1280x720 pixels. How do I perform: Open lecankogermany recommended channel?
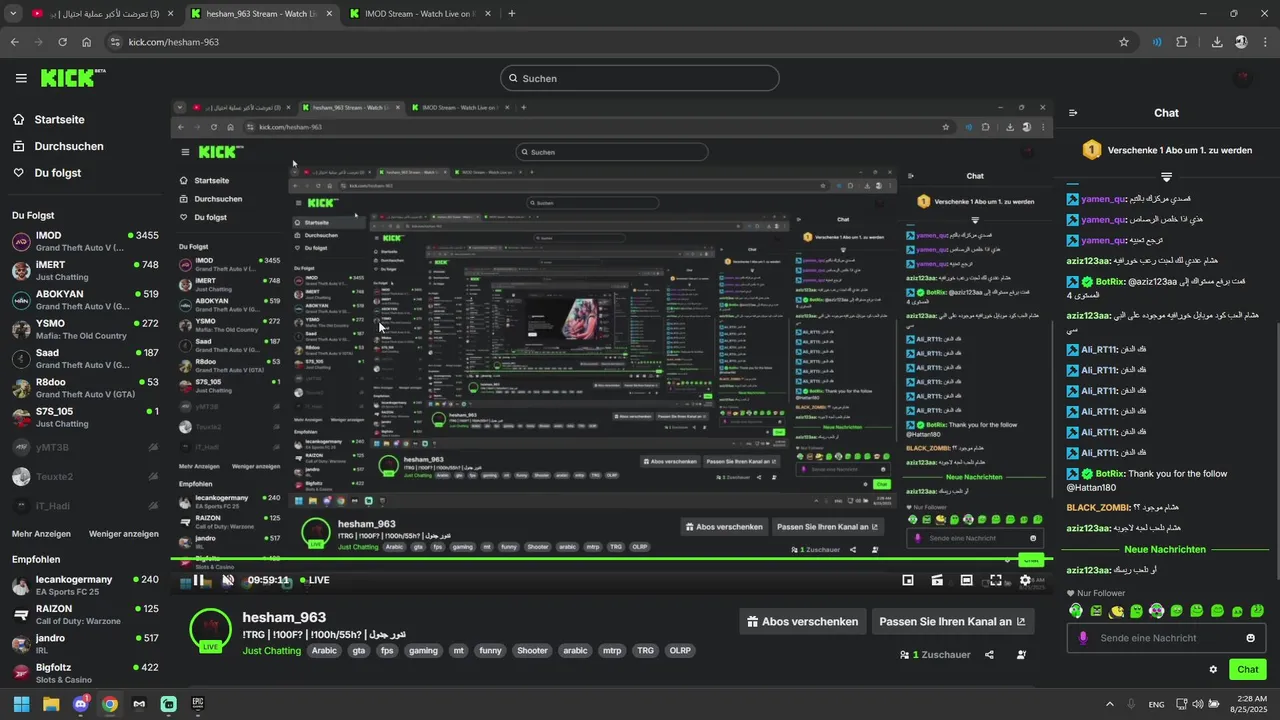tap(85, 585)
